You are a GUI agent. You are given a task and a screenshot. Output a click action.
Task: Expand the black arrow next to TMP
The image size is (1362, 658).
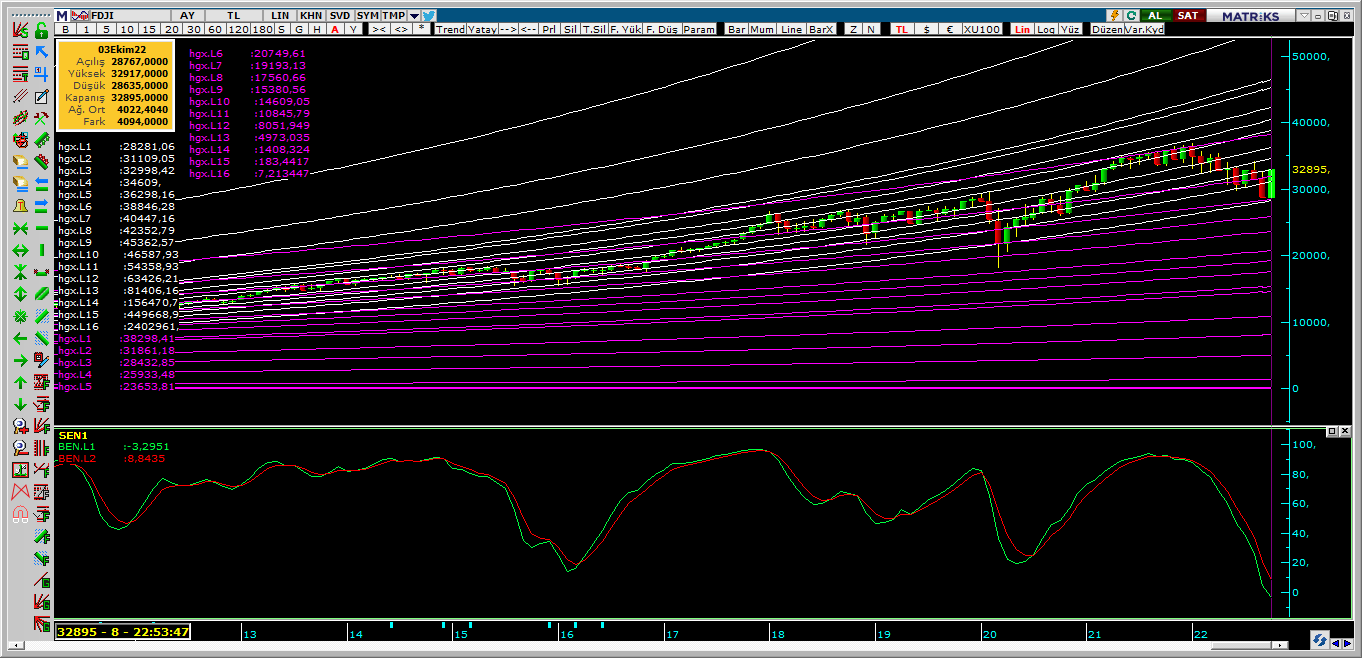click(414, 16)
